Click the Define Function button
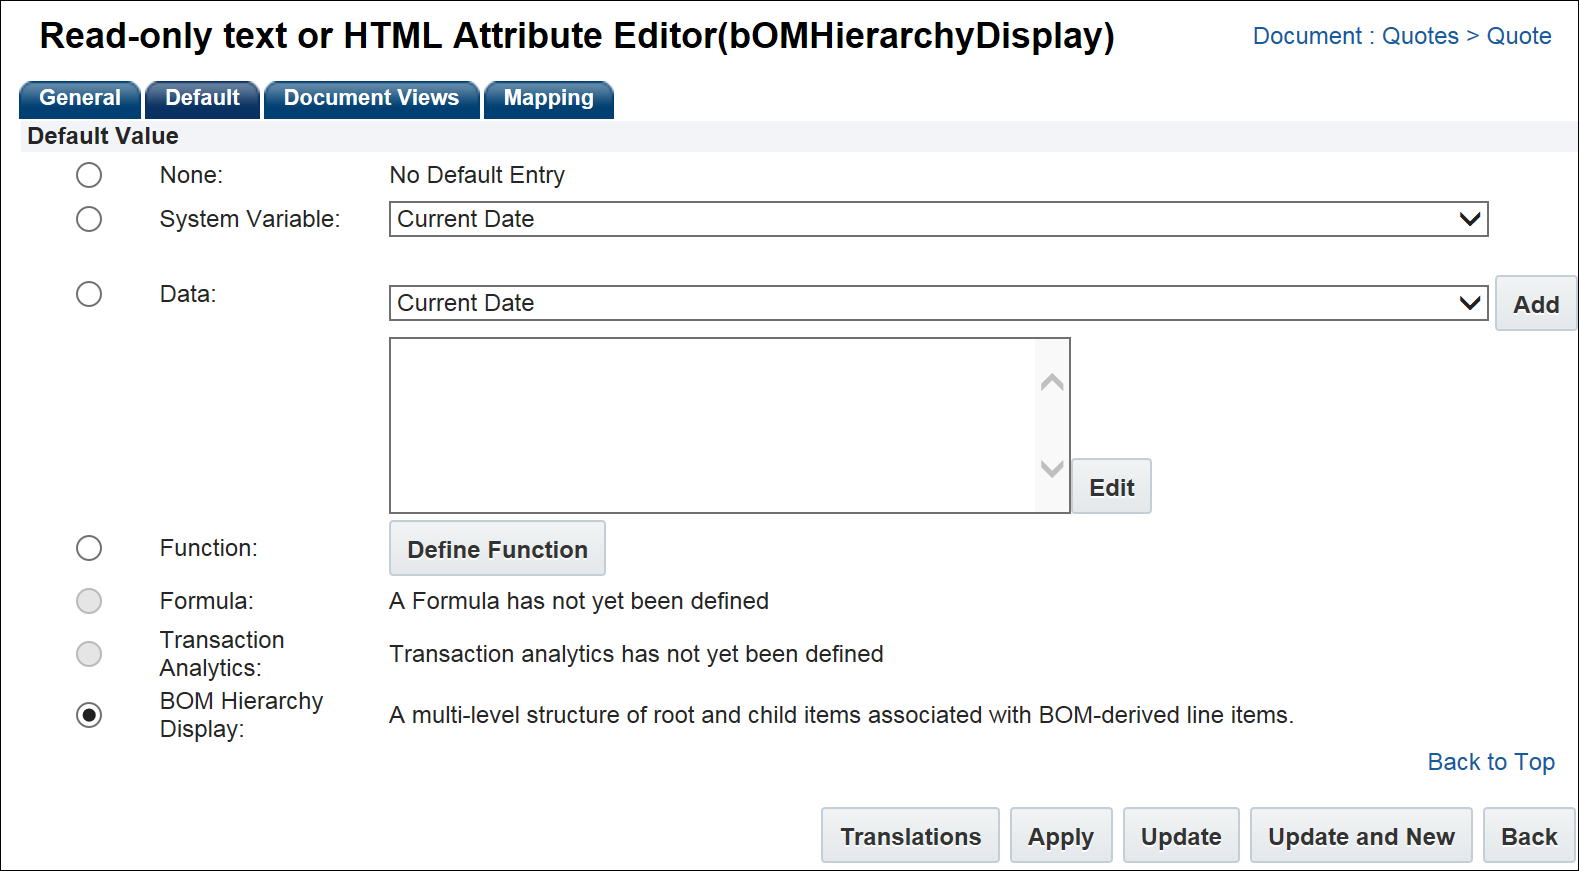 [497, 549]
